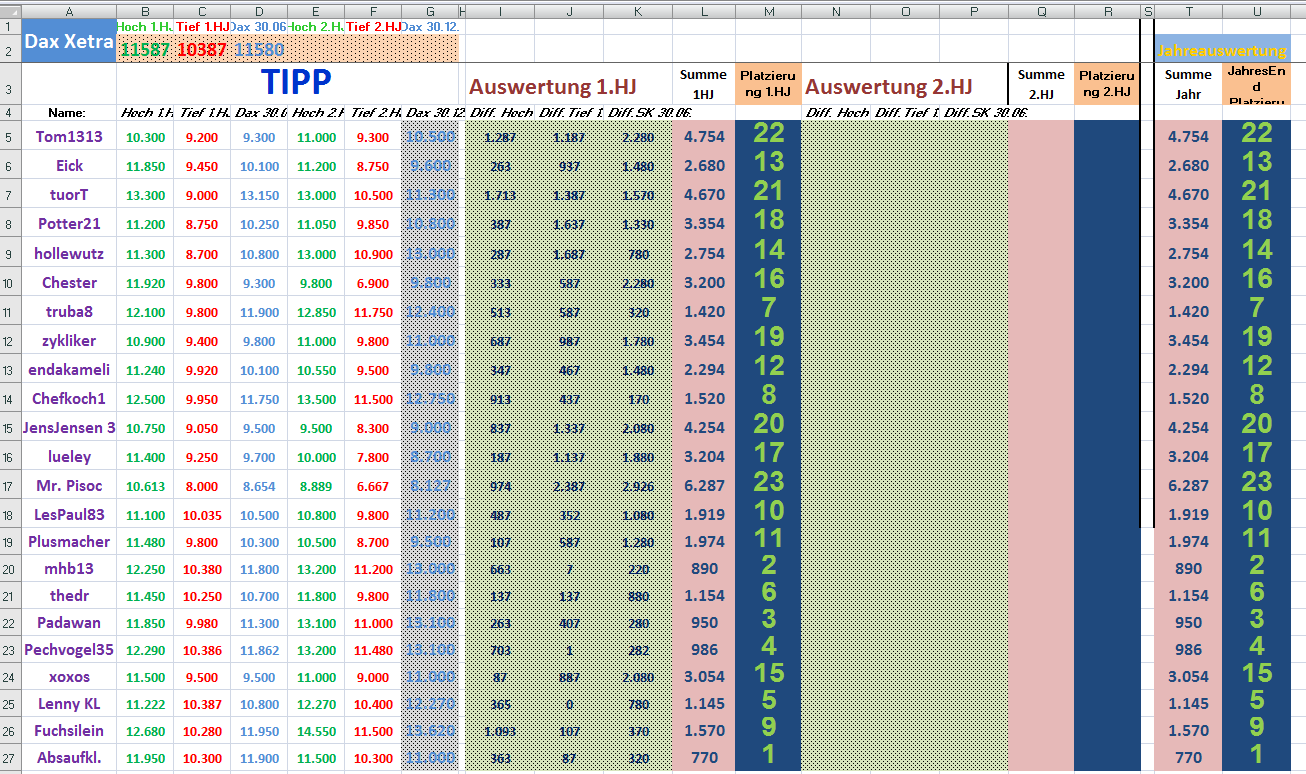This screenshot has width=1306, height=774.
Task: Select Tom1313's Summe Jahr value 4.754
Action: tap(1188, 137)
